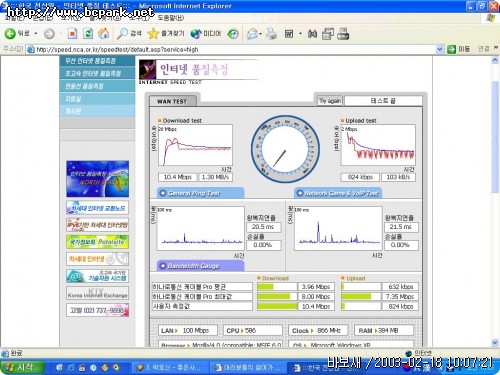Click the last fax-printer toolbar icon
Viewport: 500px width, 375px height.
click(x=343, y=34)
